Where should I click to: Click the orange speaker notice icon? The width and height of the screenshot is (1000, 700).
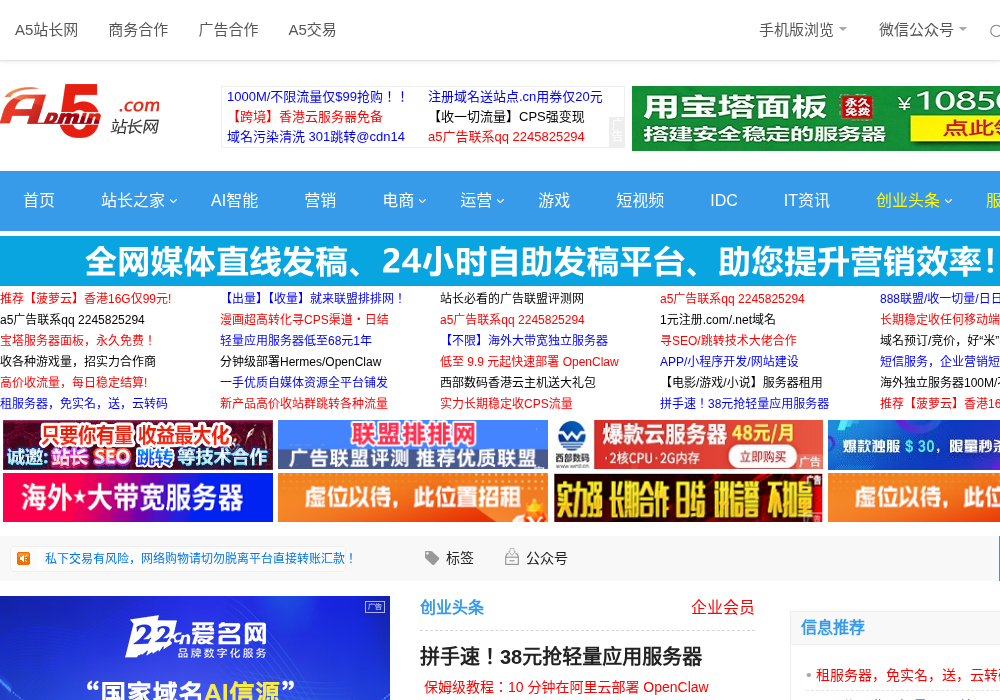click(x=24, y=558)
